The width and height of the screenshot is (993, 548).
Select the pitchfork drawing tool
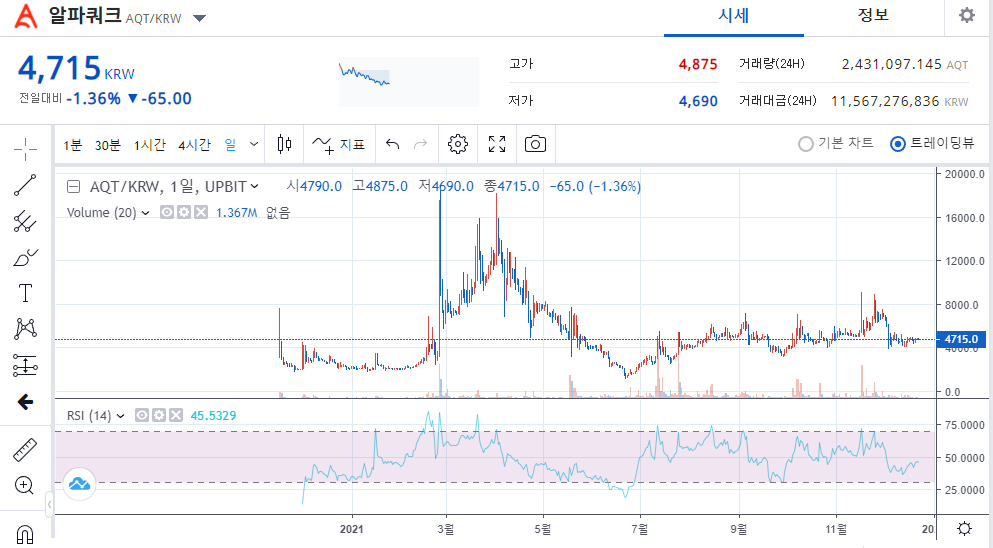25,222
